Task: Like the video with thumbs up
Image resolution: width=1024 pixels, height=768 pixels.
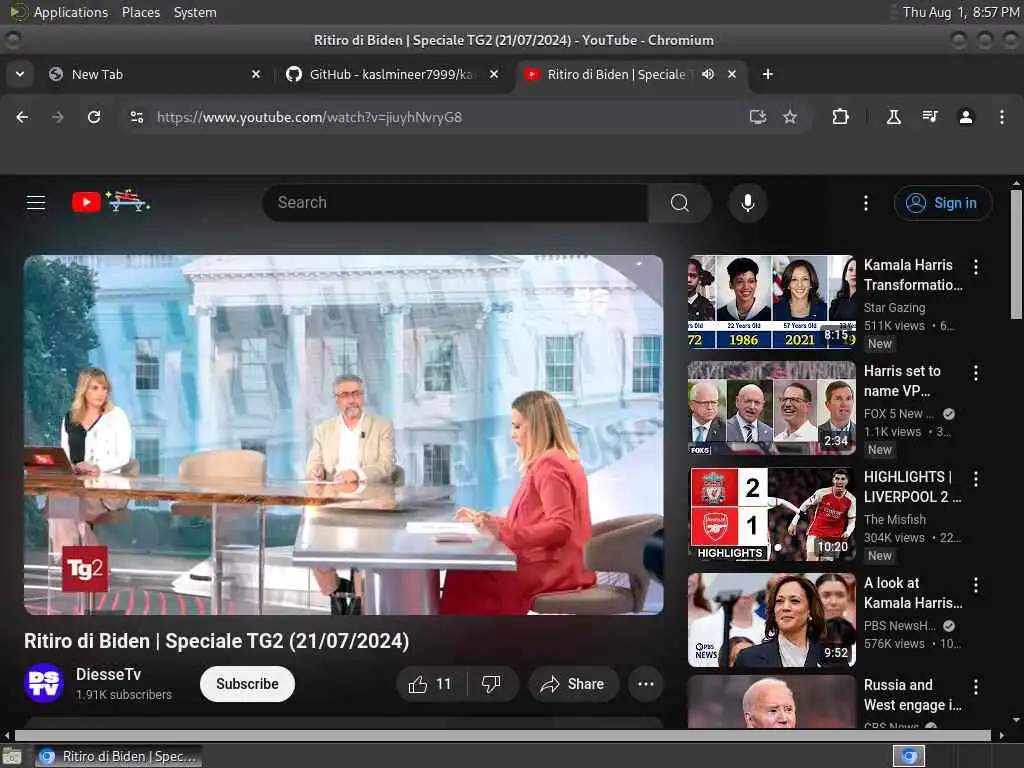Action: (x=431, y=684)
